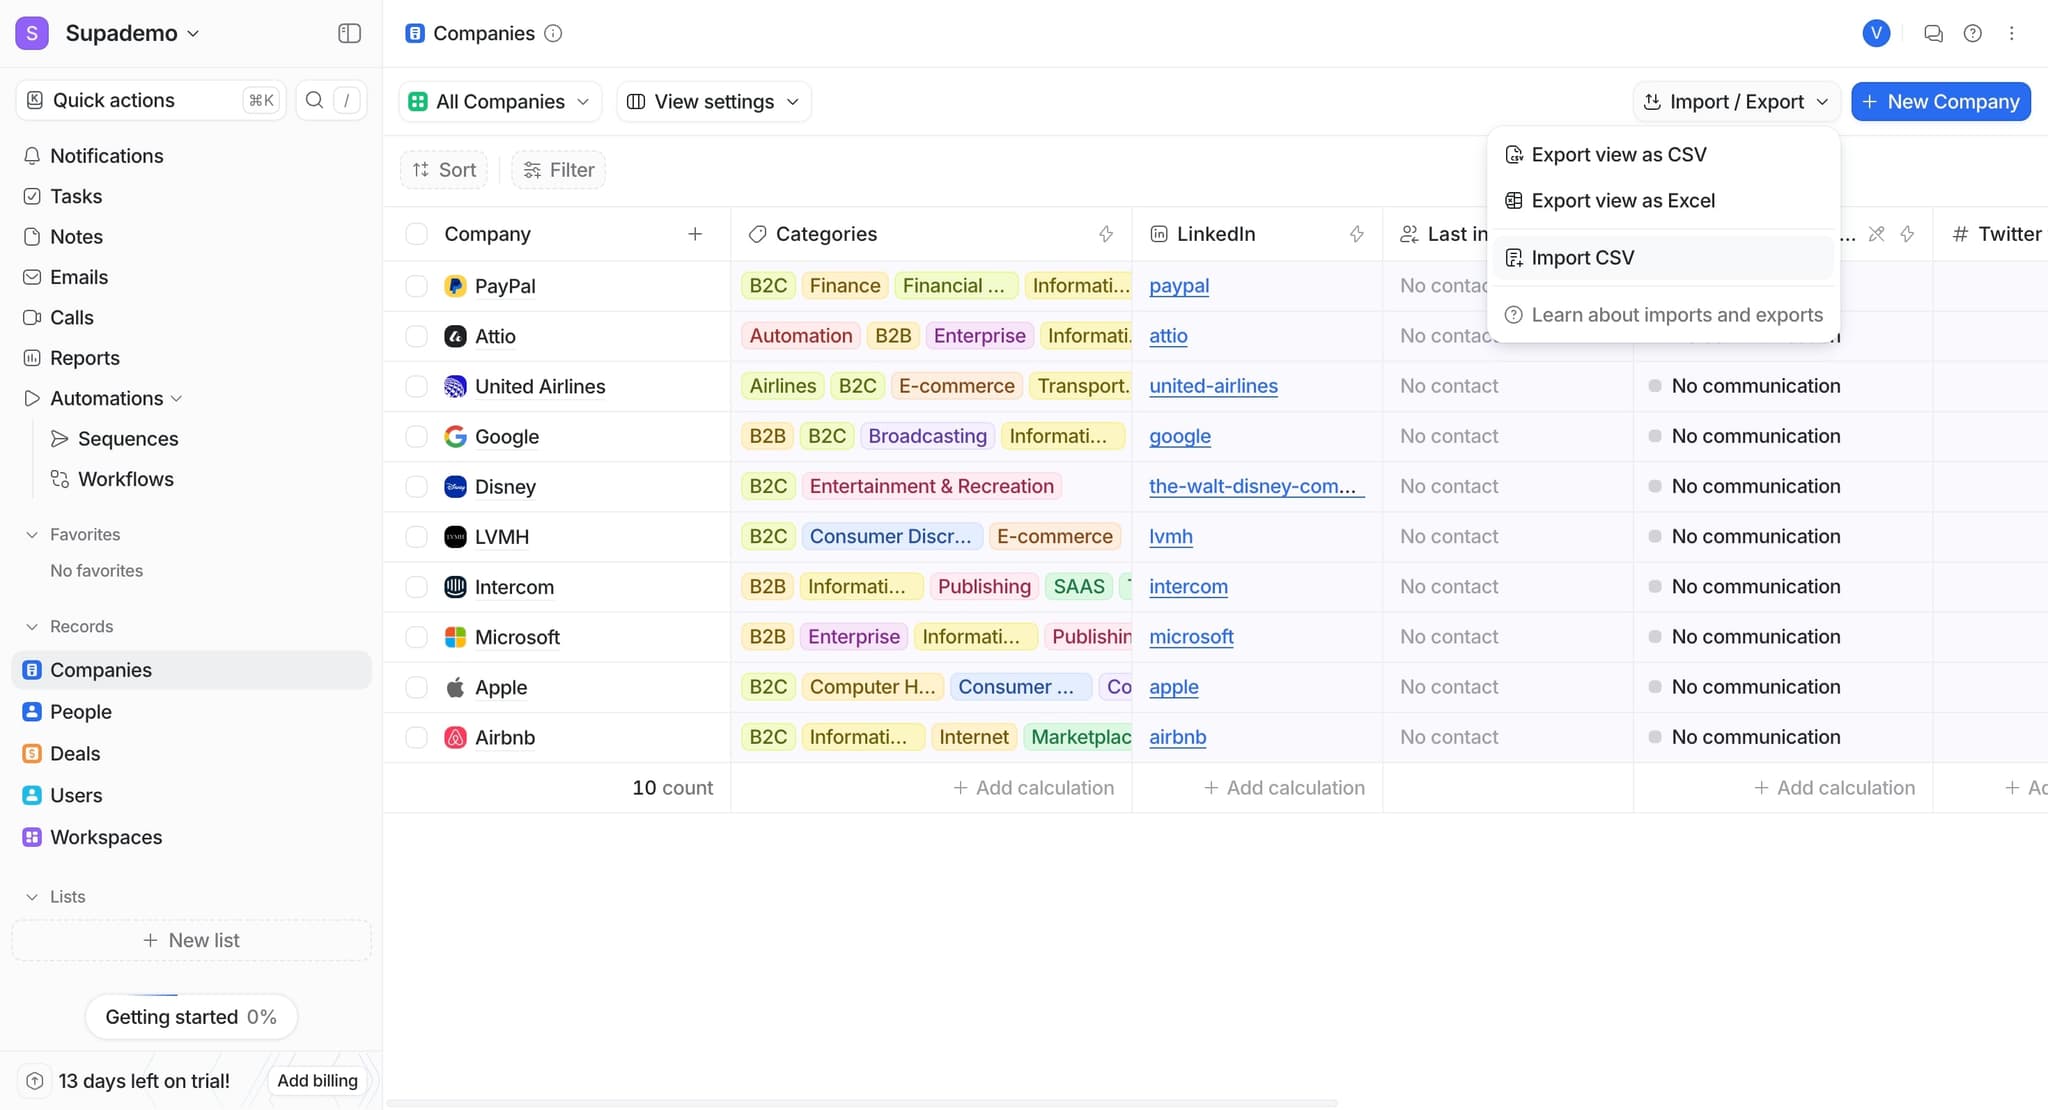Open the View settings dropdown
This screenshot has height=1110, width=2048.
click(x=712, y=100)
